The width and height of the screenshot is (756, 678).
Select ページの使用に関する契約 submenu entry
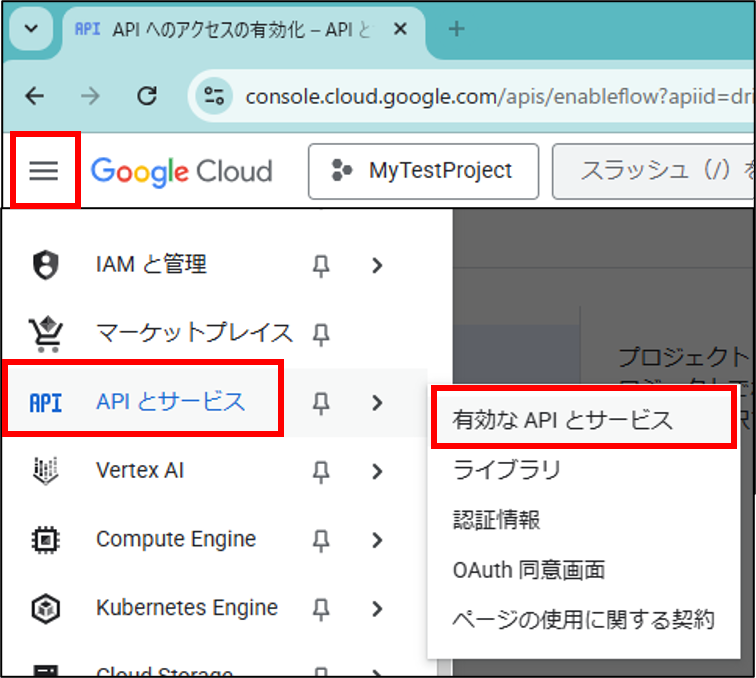coord(583,620)
